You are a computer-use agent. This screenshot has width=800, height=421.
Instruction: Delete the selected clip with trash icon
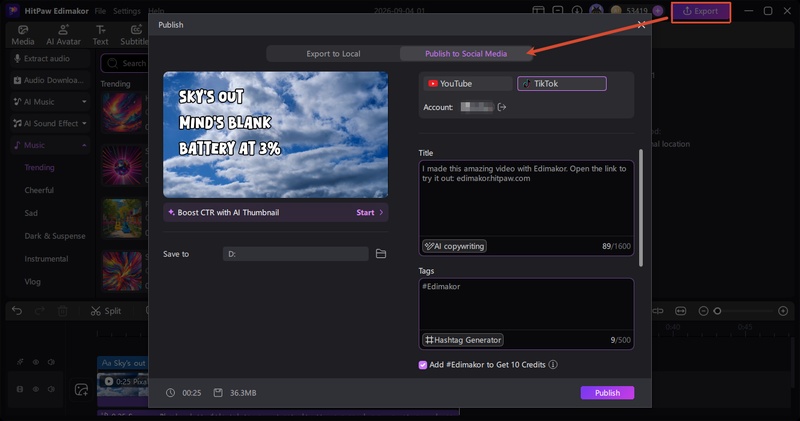point(63,311)
